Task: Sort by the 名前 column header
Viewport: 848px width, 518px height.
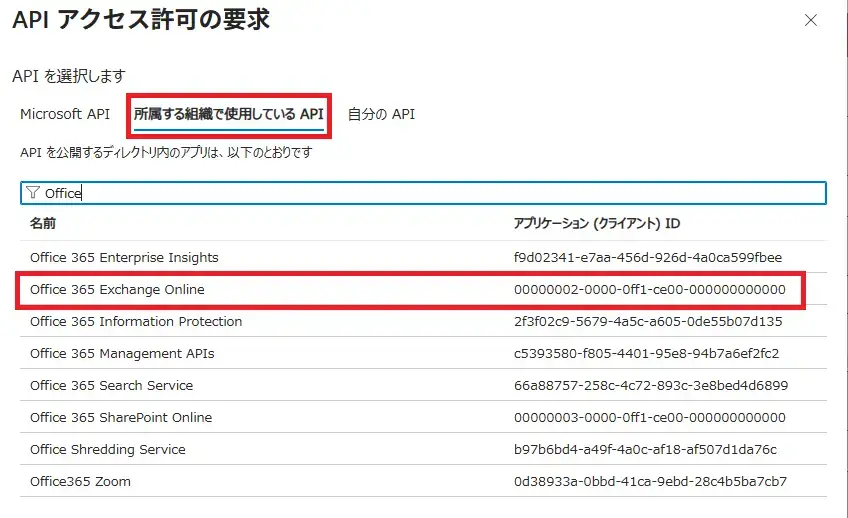Action: pos(43,224)
